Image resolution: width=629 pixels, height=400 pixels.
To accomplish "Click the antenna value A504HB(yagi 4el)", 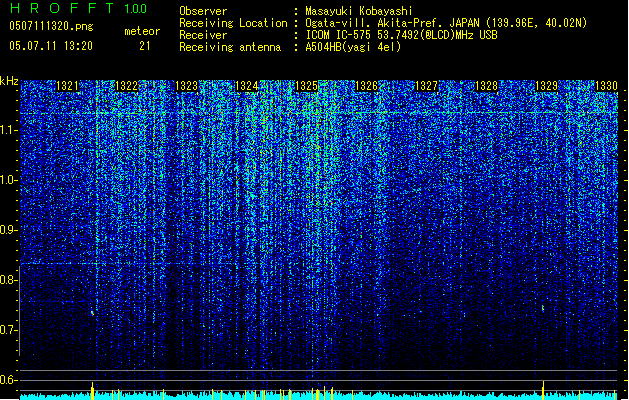I will click(353, 47).
